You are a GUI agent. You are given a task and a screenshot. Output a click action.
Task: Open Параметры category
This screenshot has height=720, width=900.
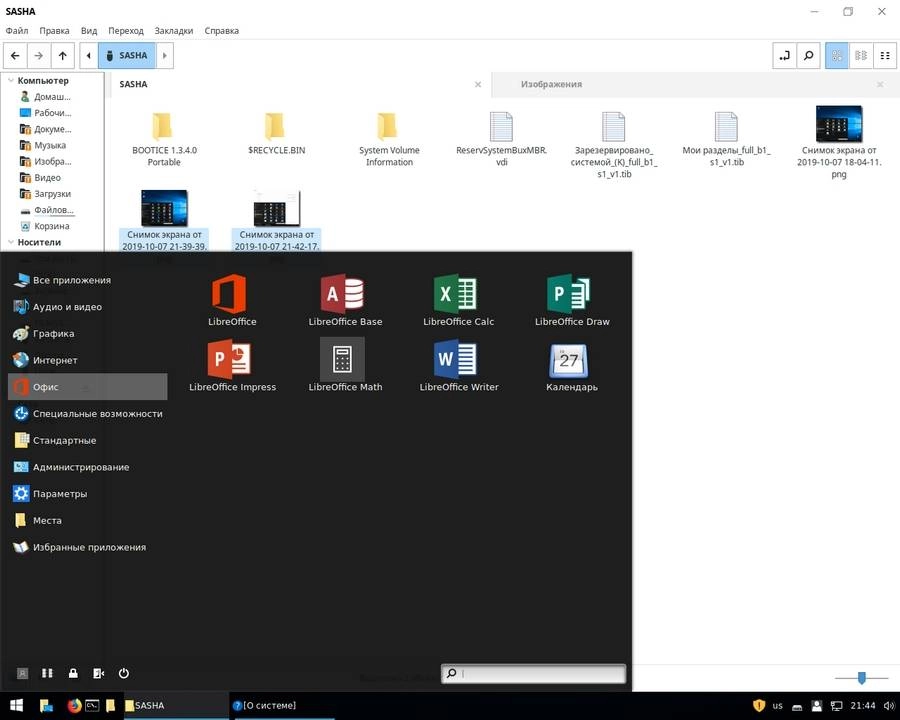click(x=88, y=494)
